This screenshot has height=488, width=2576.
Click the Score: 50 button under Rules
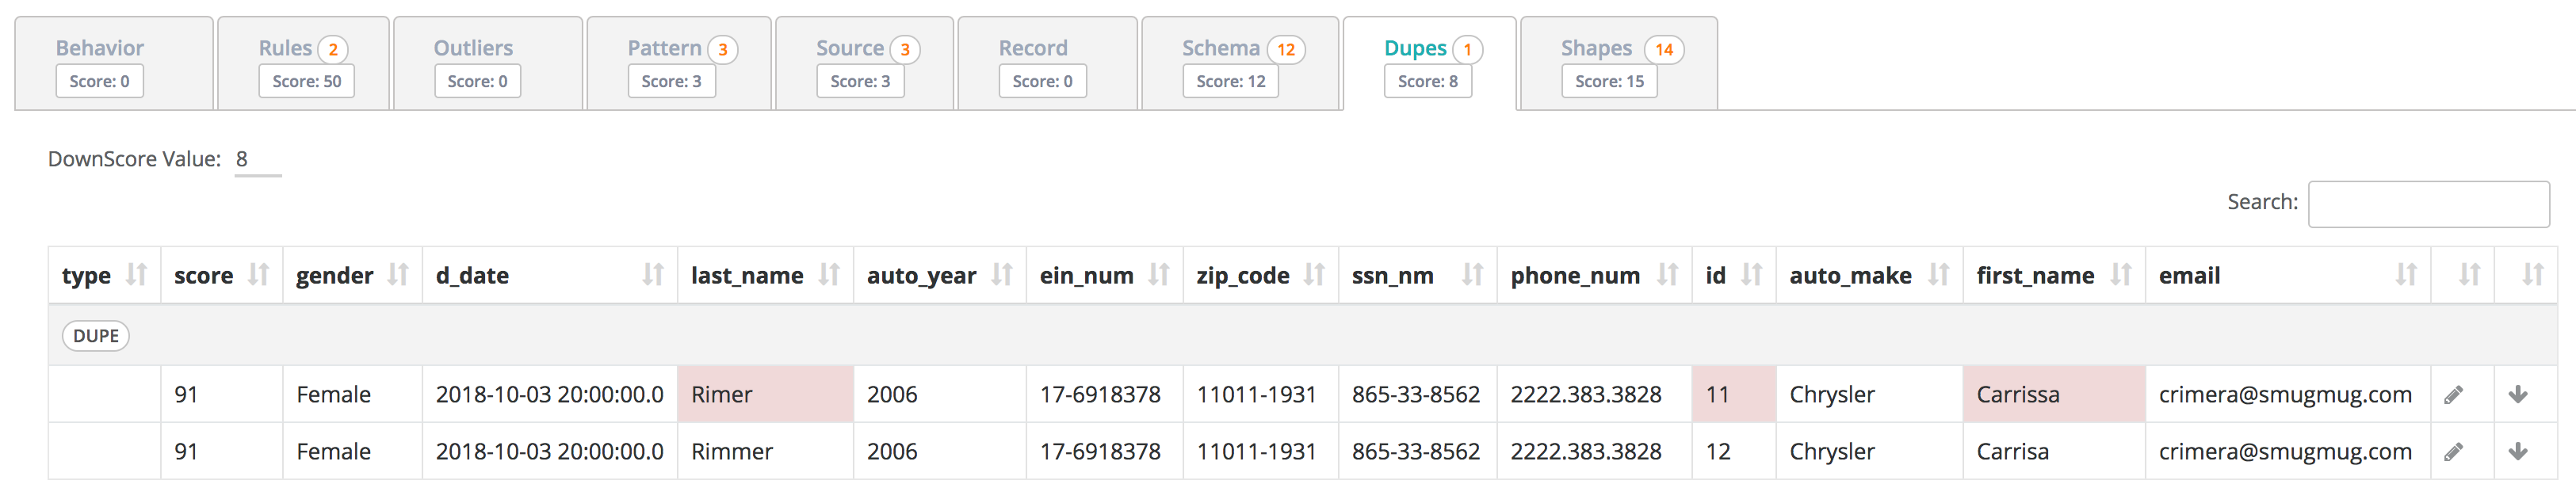click(306, 82)
